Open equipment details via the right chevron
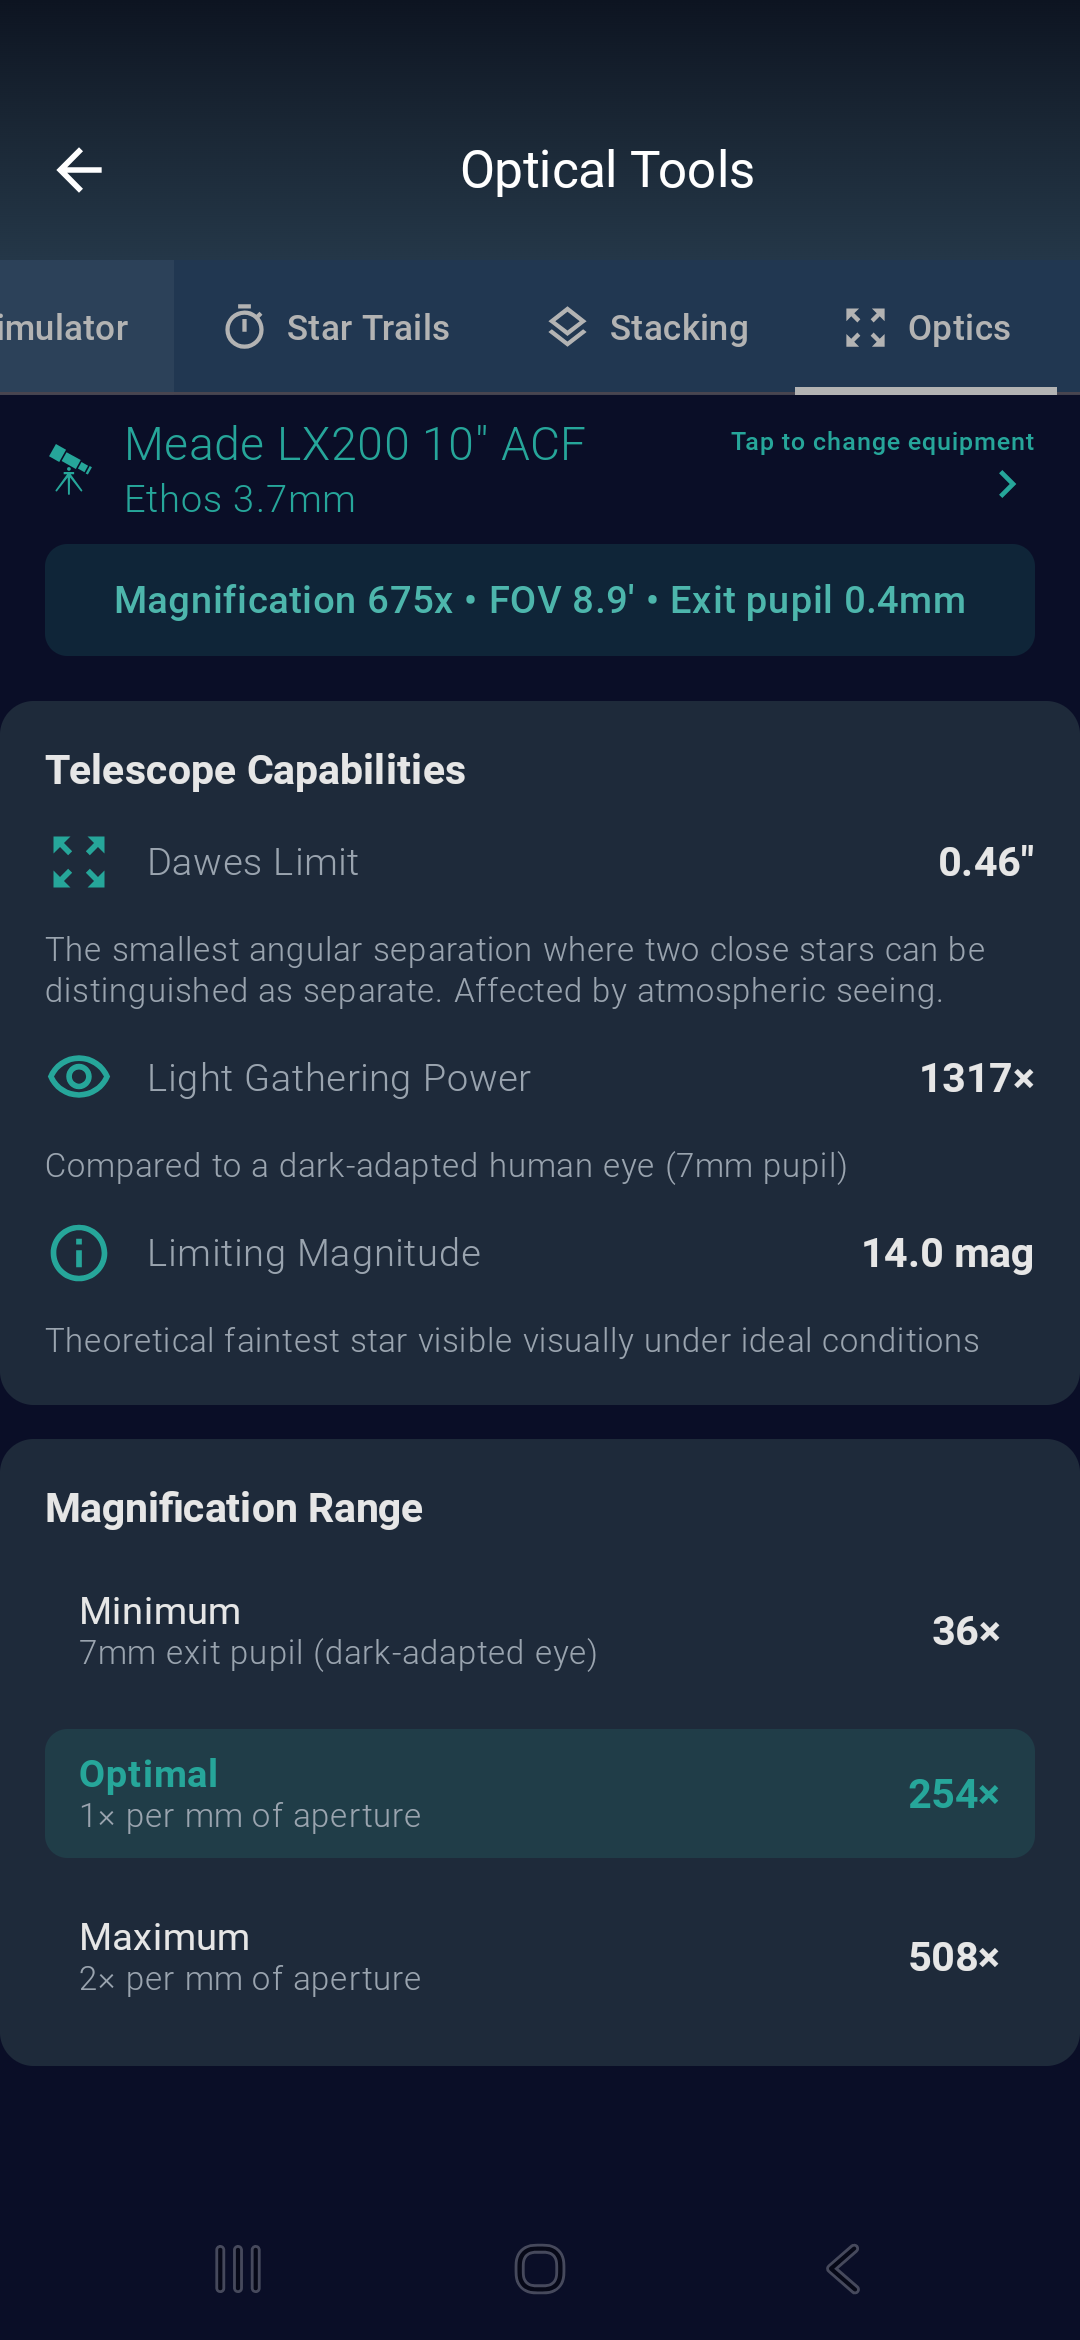Viewport: 1080px width, 2340px height. click(1007, 484)
